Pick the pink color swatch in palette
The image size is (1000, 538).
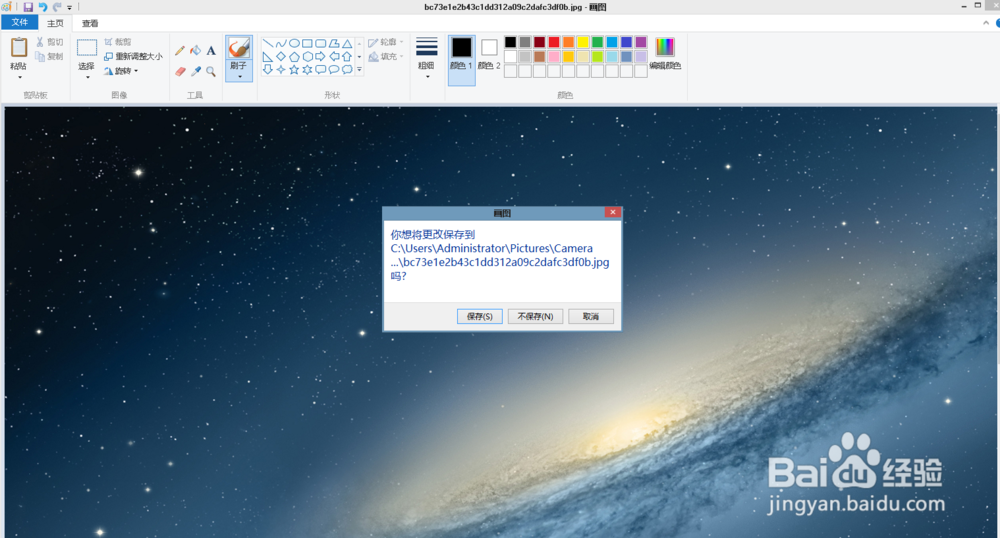(554, 57)
